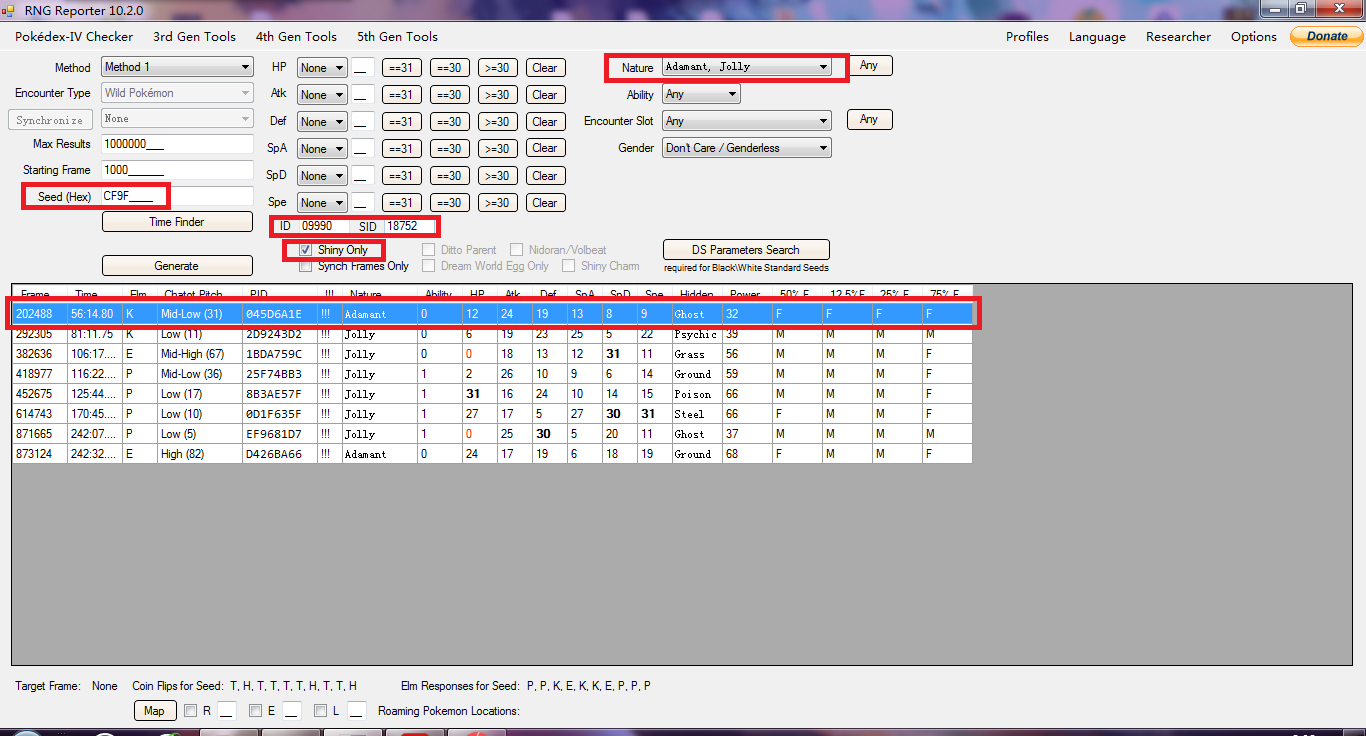Open the Profiles menu
Screen dimensions: 1366x736
click(x=1027, y=37)
